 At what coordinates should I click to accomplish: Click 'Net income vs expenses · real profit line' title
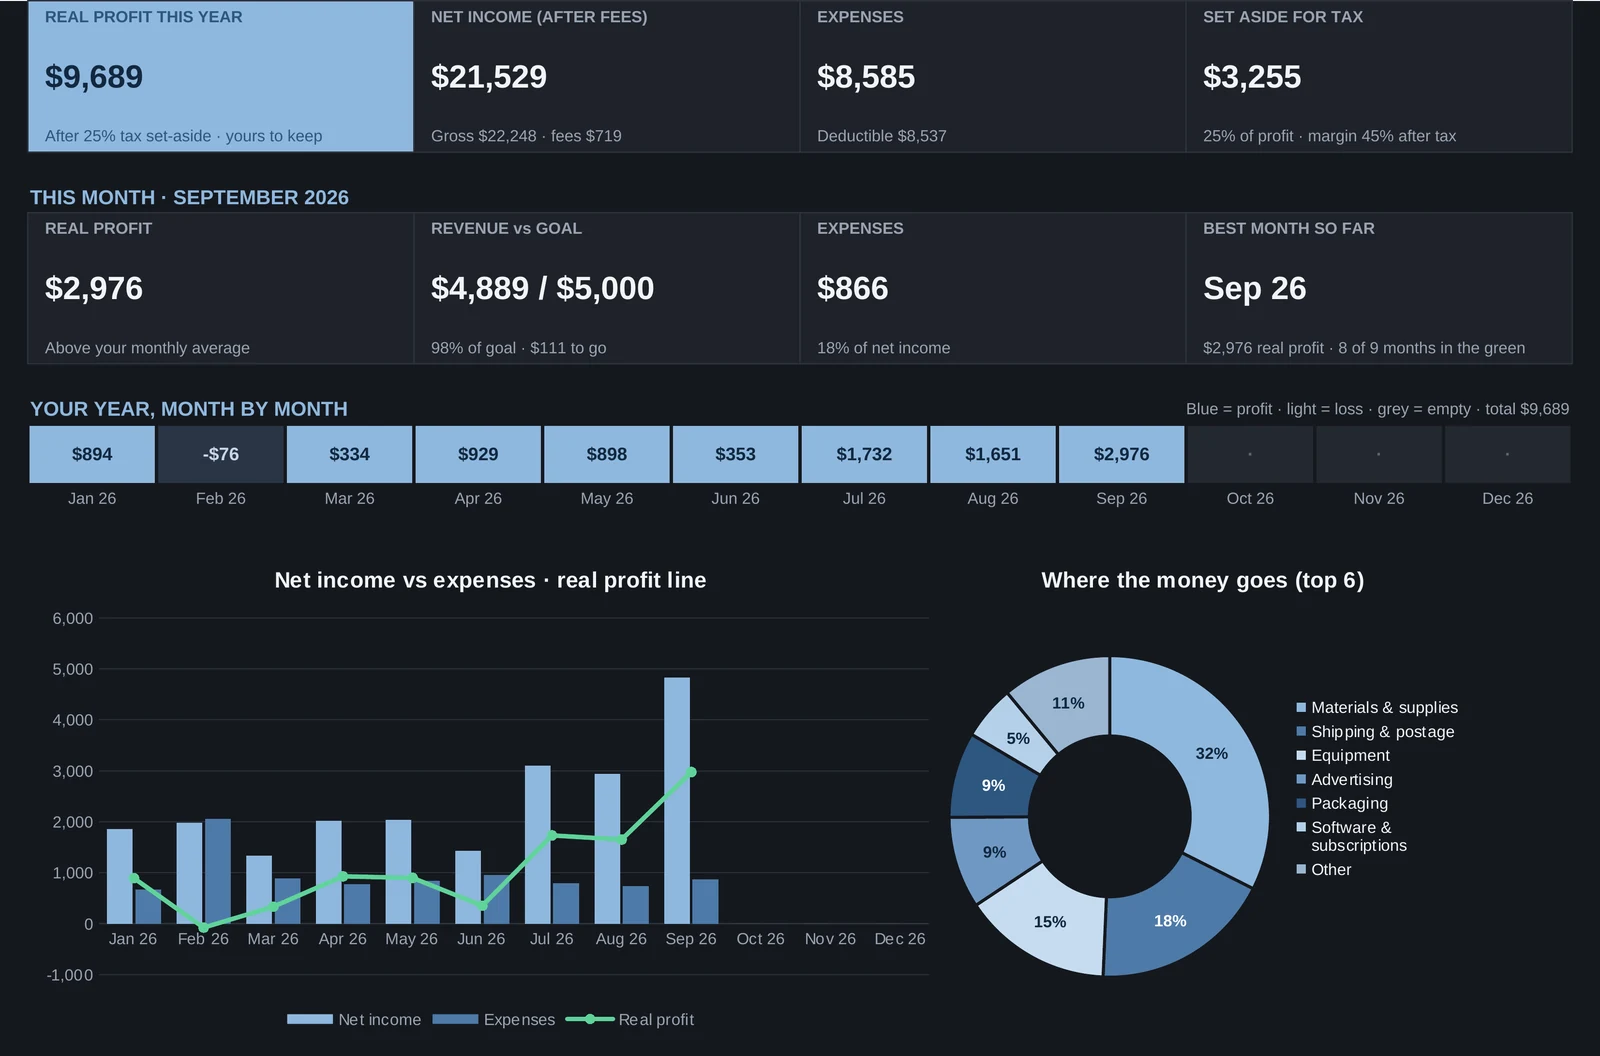[x=490, y=580]
